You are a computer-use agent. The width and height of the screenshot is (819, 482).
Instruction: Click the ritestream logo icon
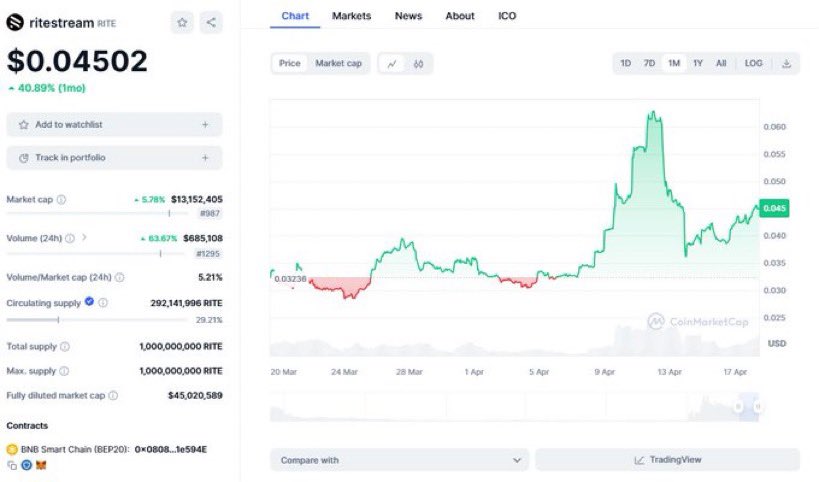pos(15,22)
